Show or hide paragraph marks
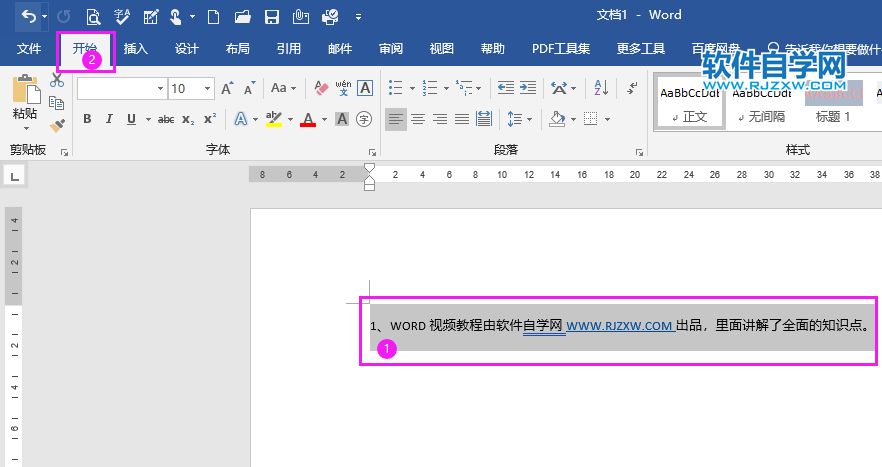 click(x=632, y=88)
